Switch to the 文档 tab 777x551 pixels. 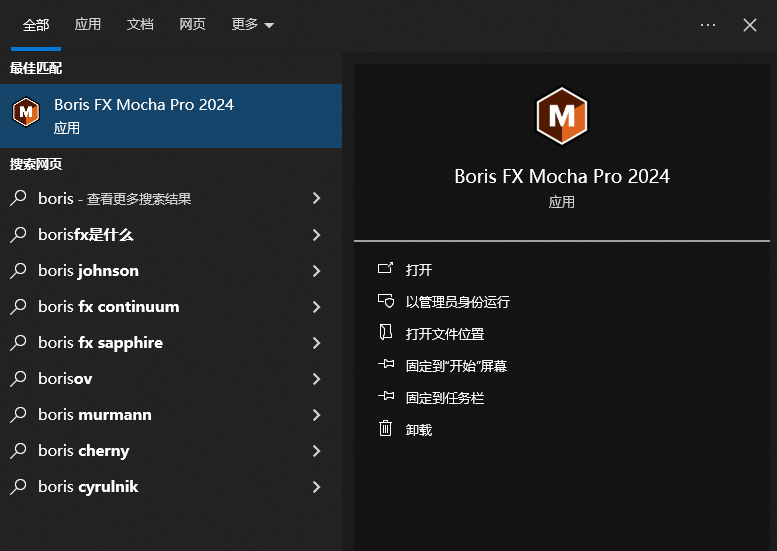[140, 24]
